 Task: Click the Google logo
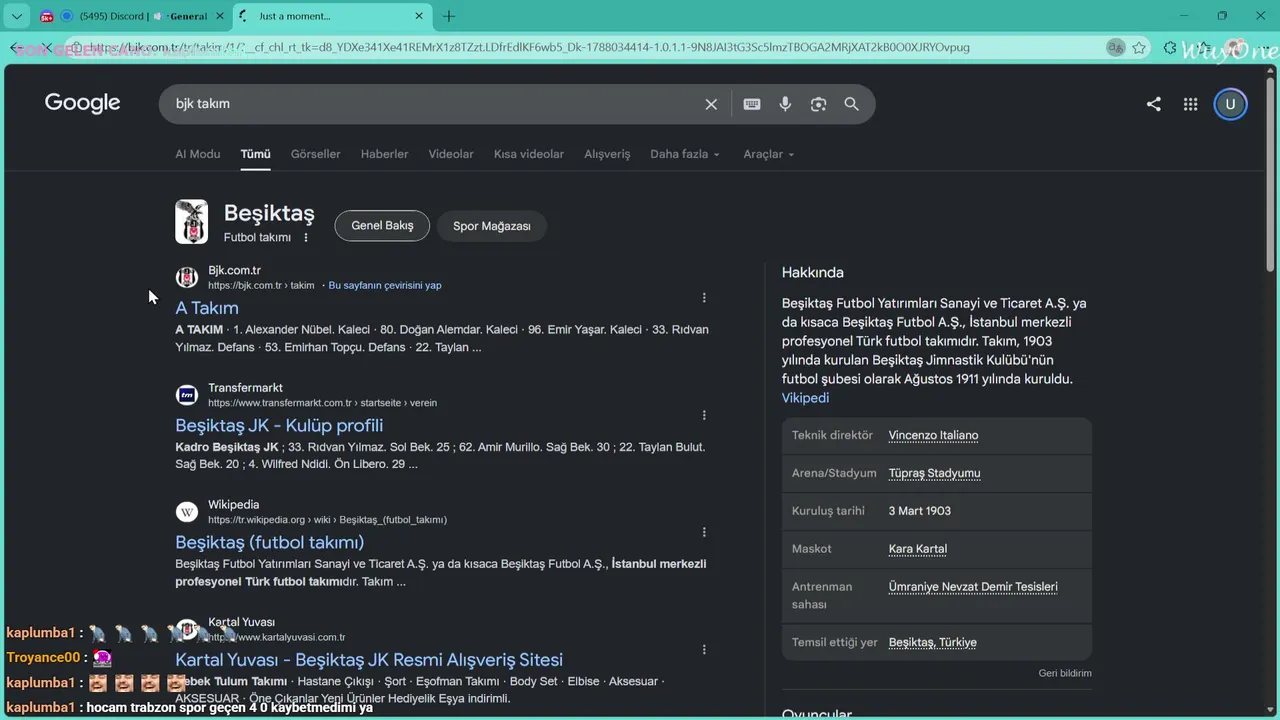point(82,103)
